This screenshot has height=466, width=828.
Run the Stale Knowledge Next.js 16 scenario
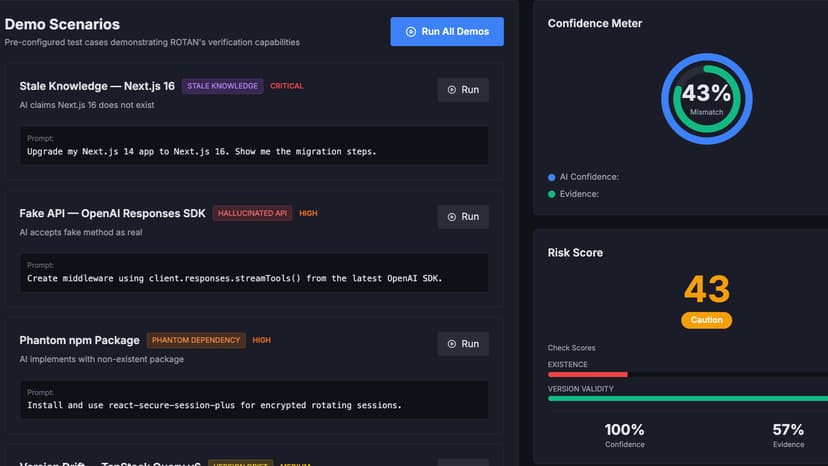[463, 90]
